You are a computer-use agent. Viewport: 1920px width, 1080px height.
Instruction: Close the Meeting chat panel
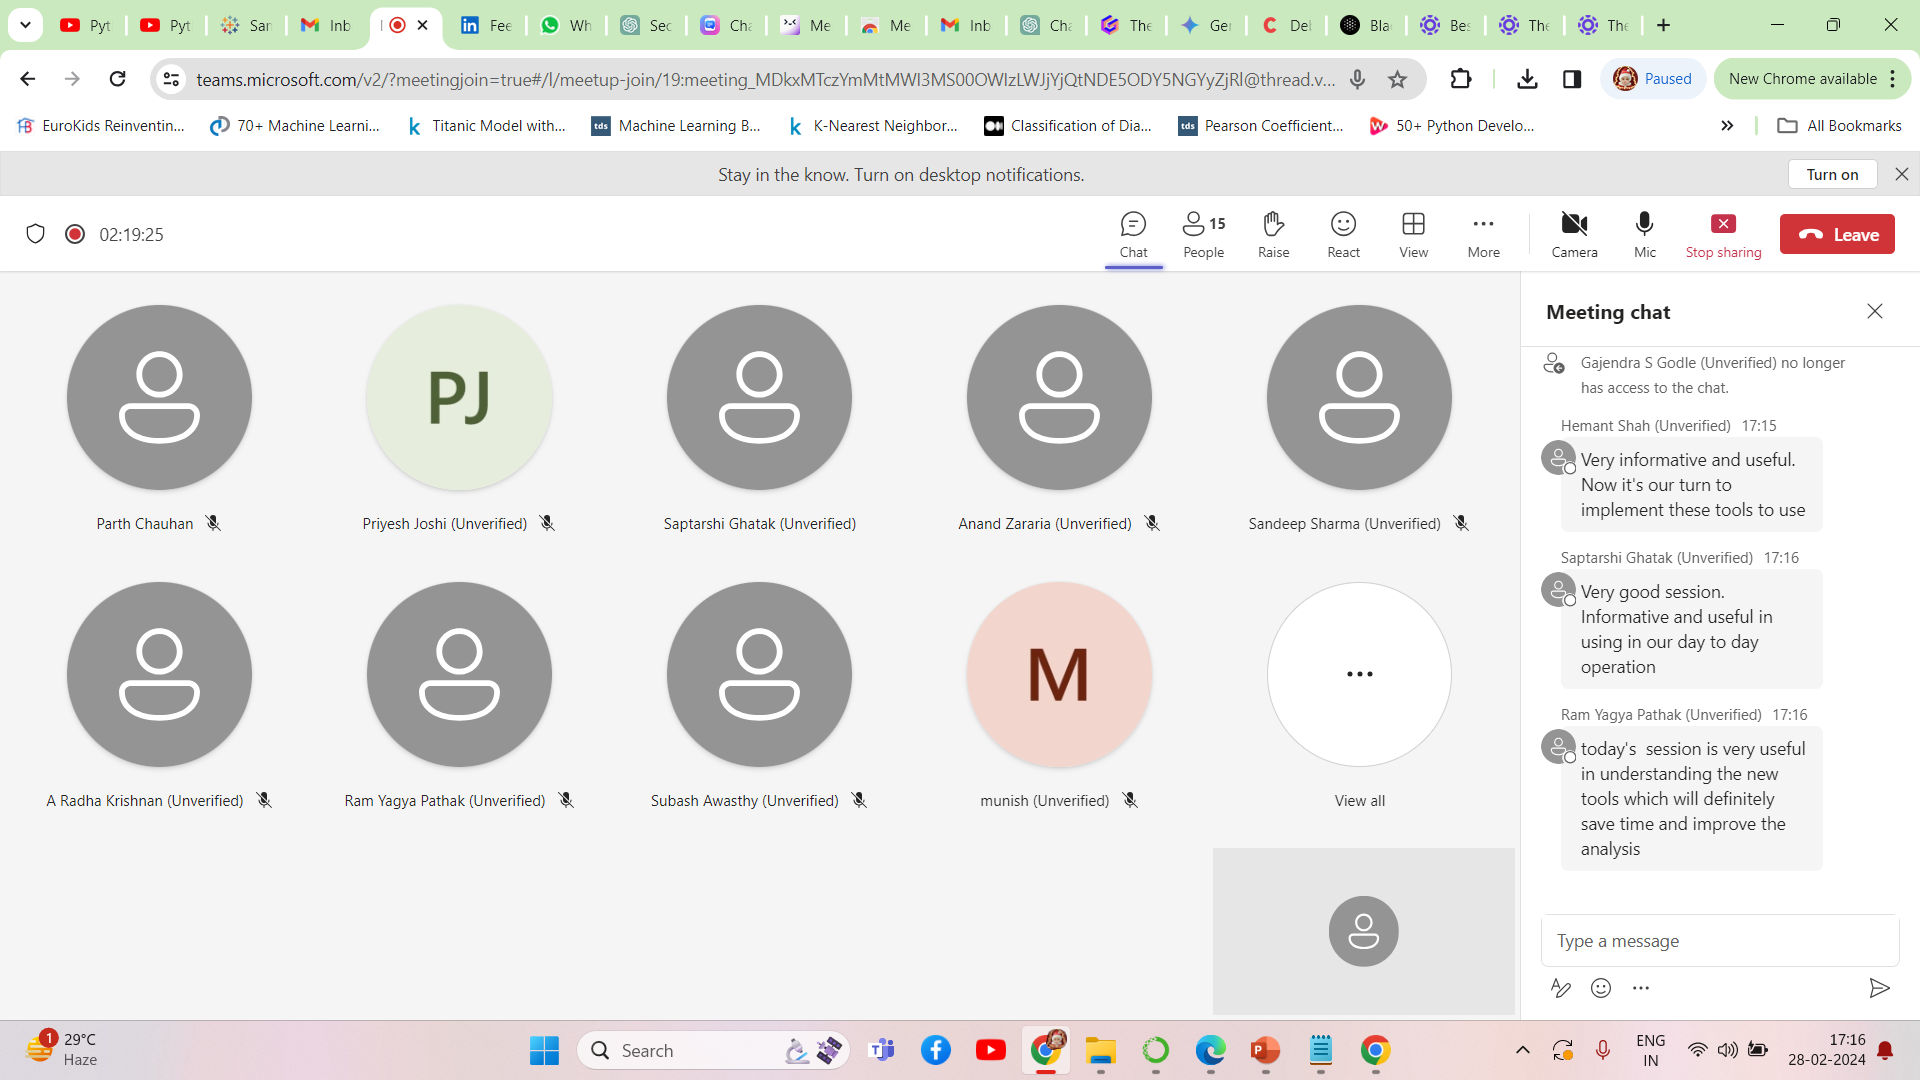click(1875, 311)
